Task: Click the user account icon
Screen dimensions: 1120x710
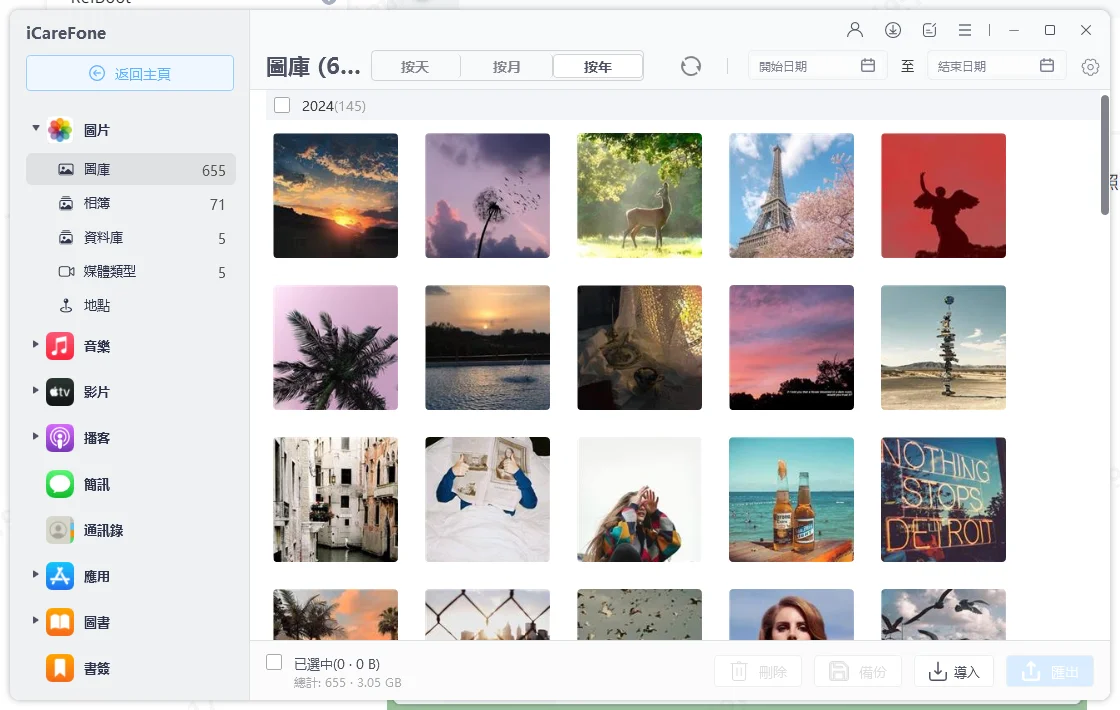Action: pyautogui.click(x=855, y=30)
